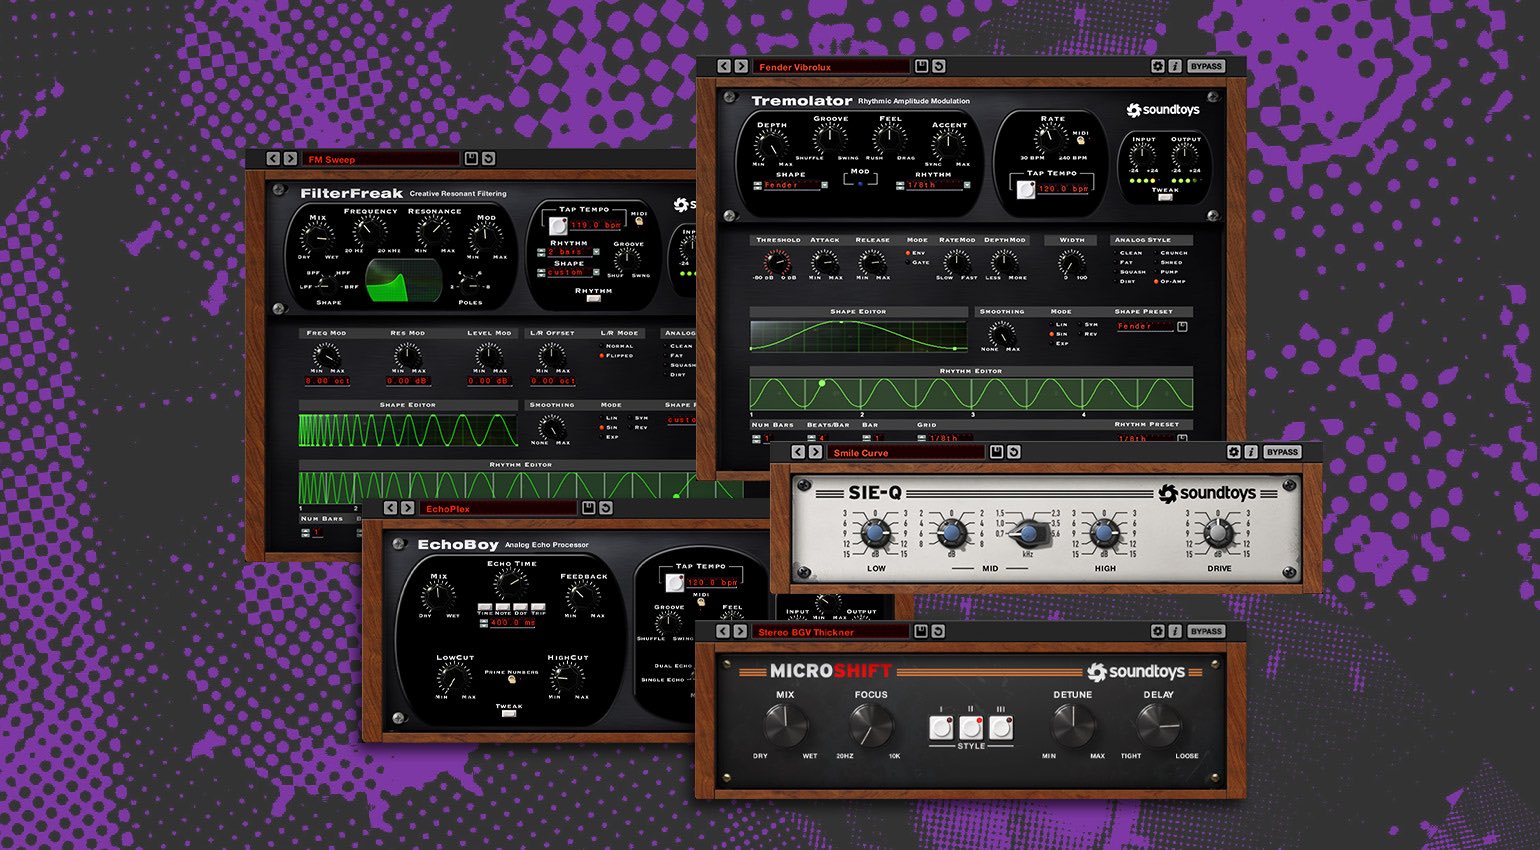1540x850 pixels.
Task: Open the Tremolator Shape dropdown showing Fender
Action: pyautogui.click(x=824, y=185)
